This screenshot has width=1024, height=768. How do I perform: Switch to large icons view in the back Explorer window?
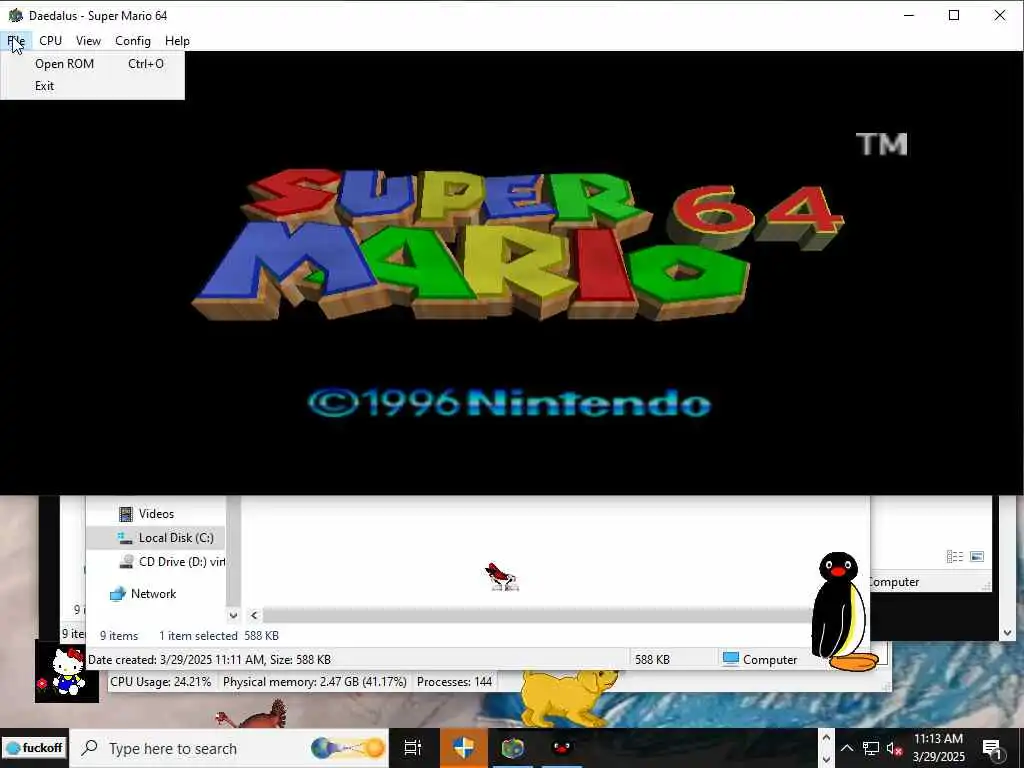point(977,556)
